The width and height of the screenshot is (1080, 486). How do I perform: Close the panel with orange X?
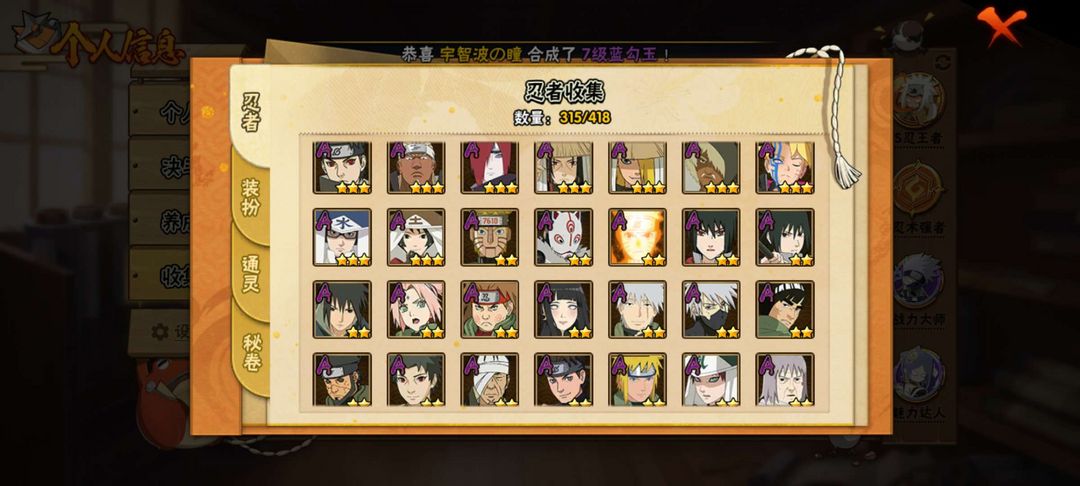pyautogui.click(x=1001, y=24)
